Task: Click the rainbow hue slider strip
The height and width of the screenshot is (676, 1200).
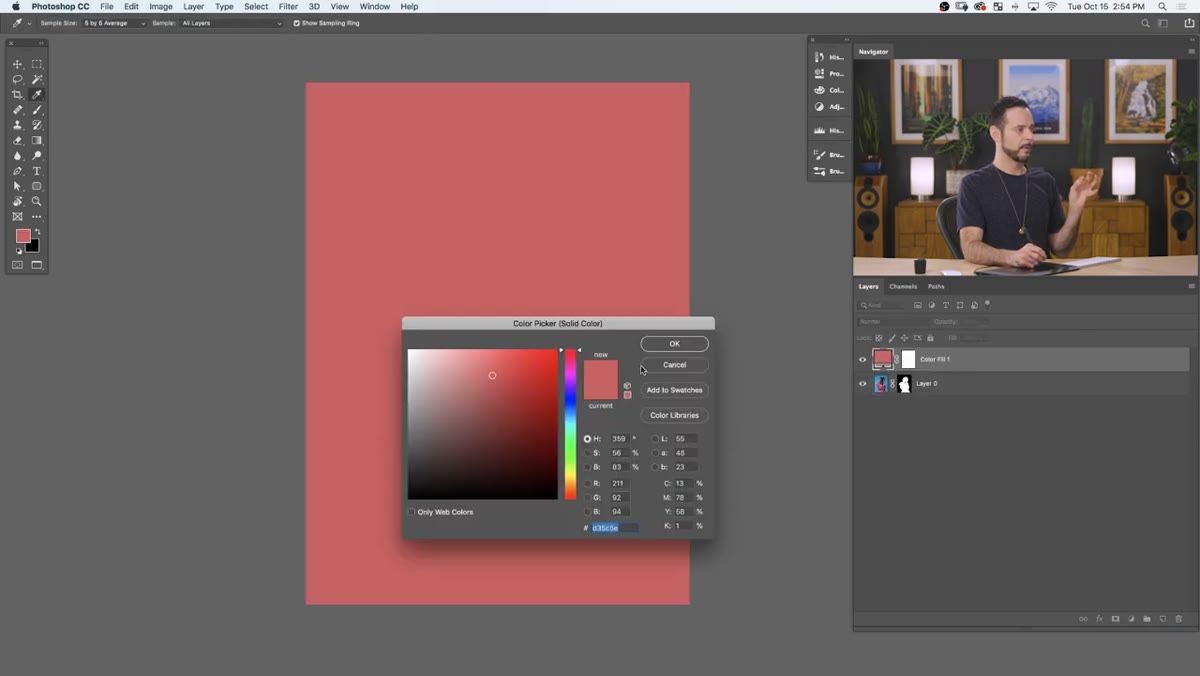Action: tap(570, 424)
